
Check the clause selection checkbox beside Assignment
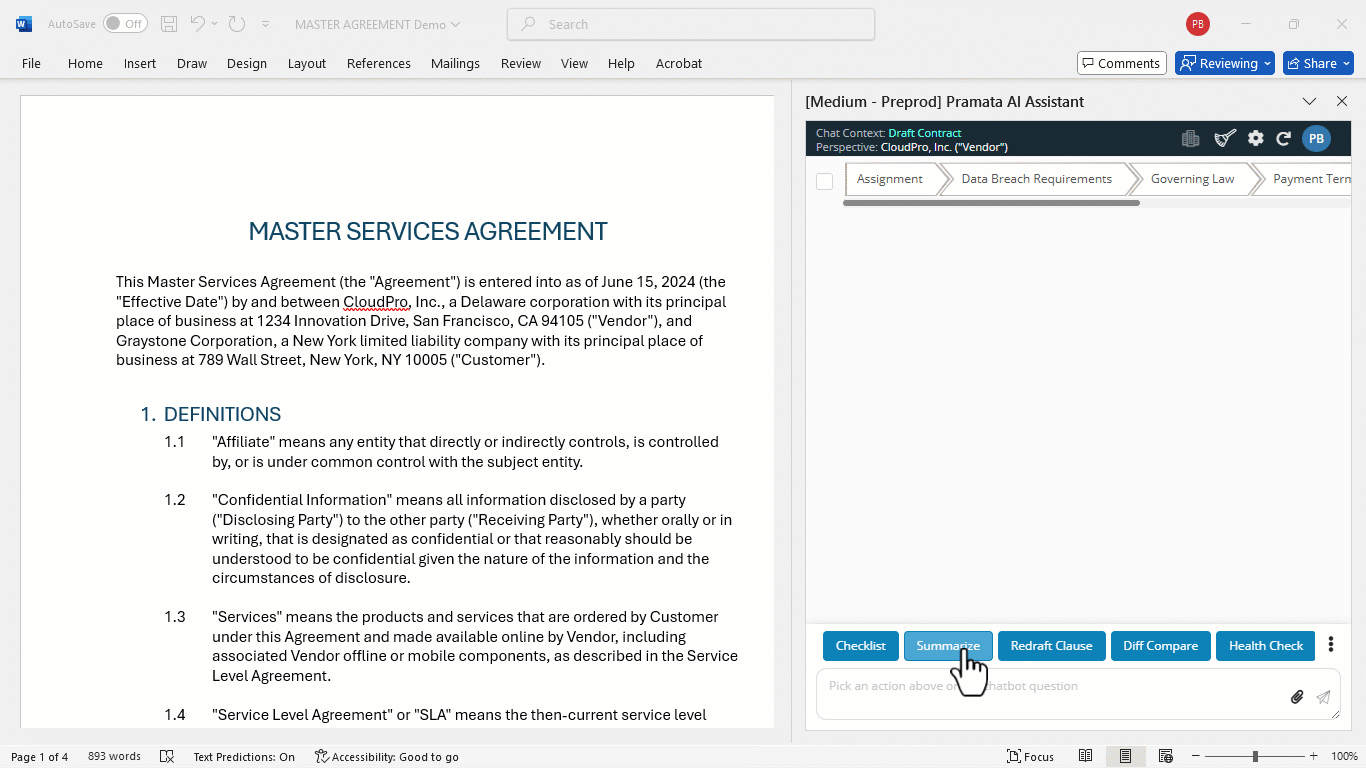(824, 181)
